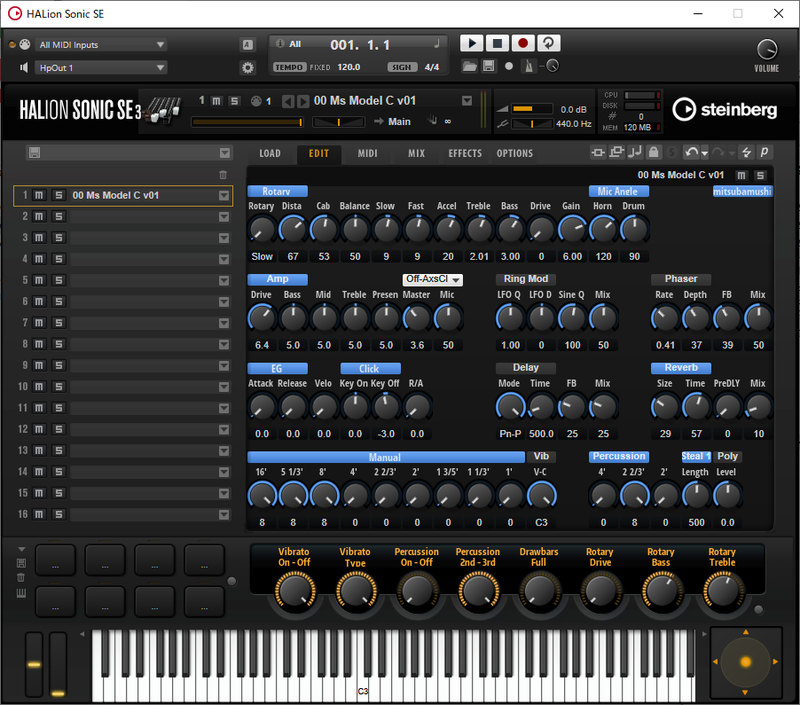
Task: Open the settings gear icon
Action: click(x=247, y=67)
